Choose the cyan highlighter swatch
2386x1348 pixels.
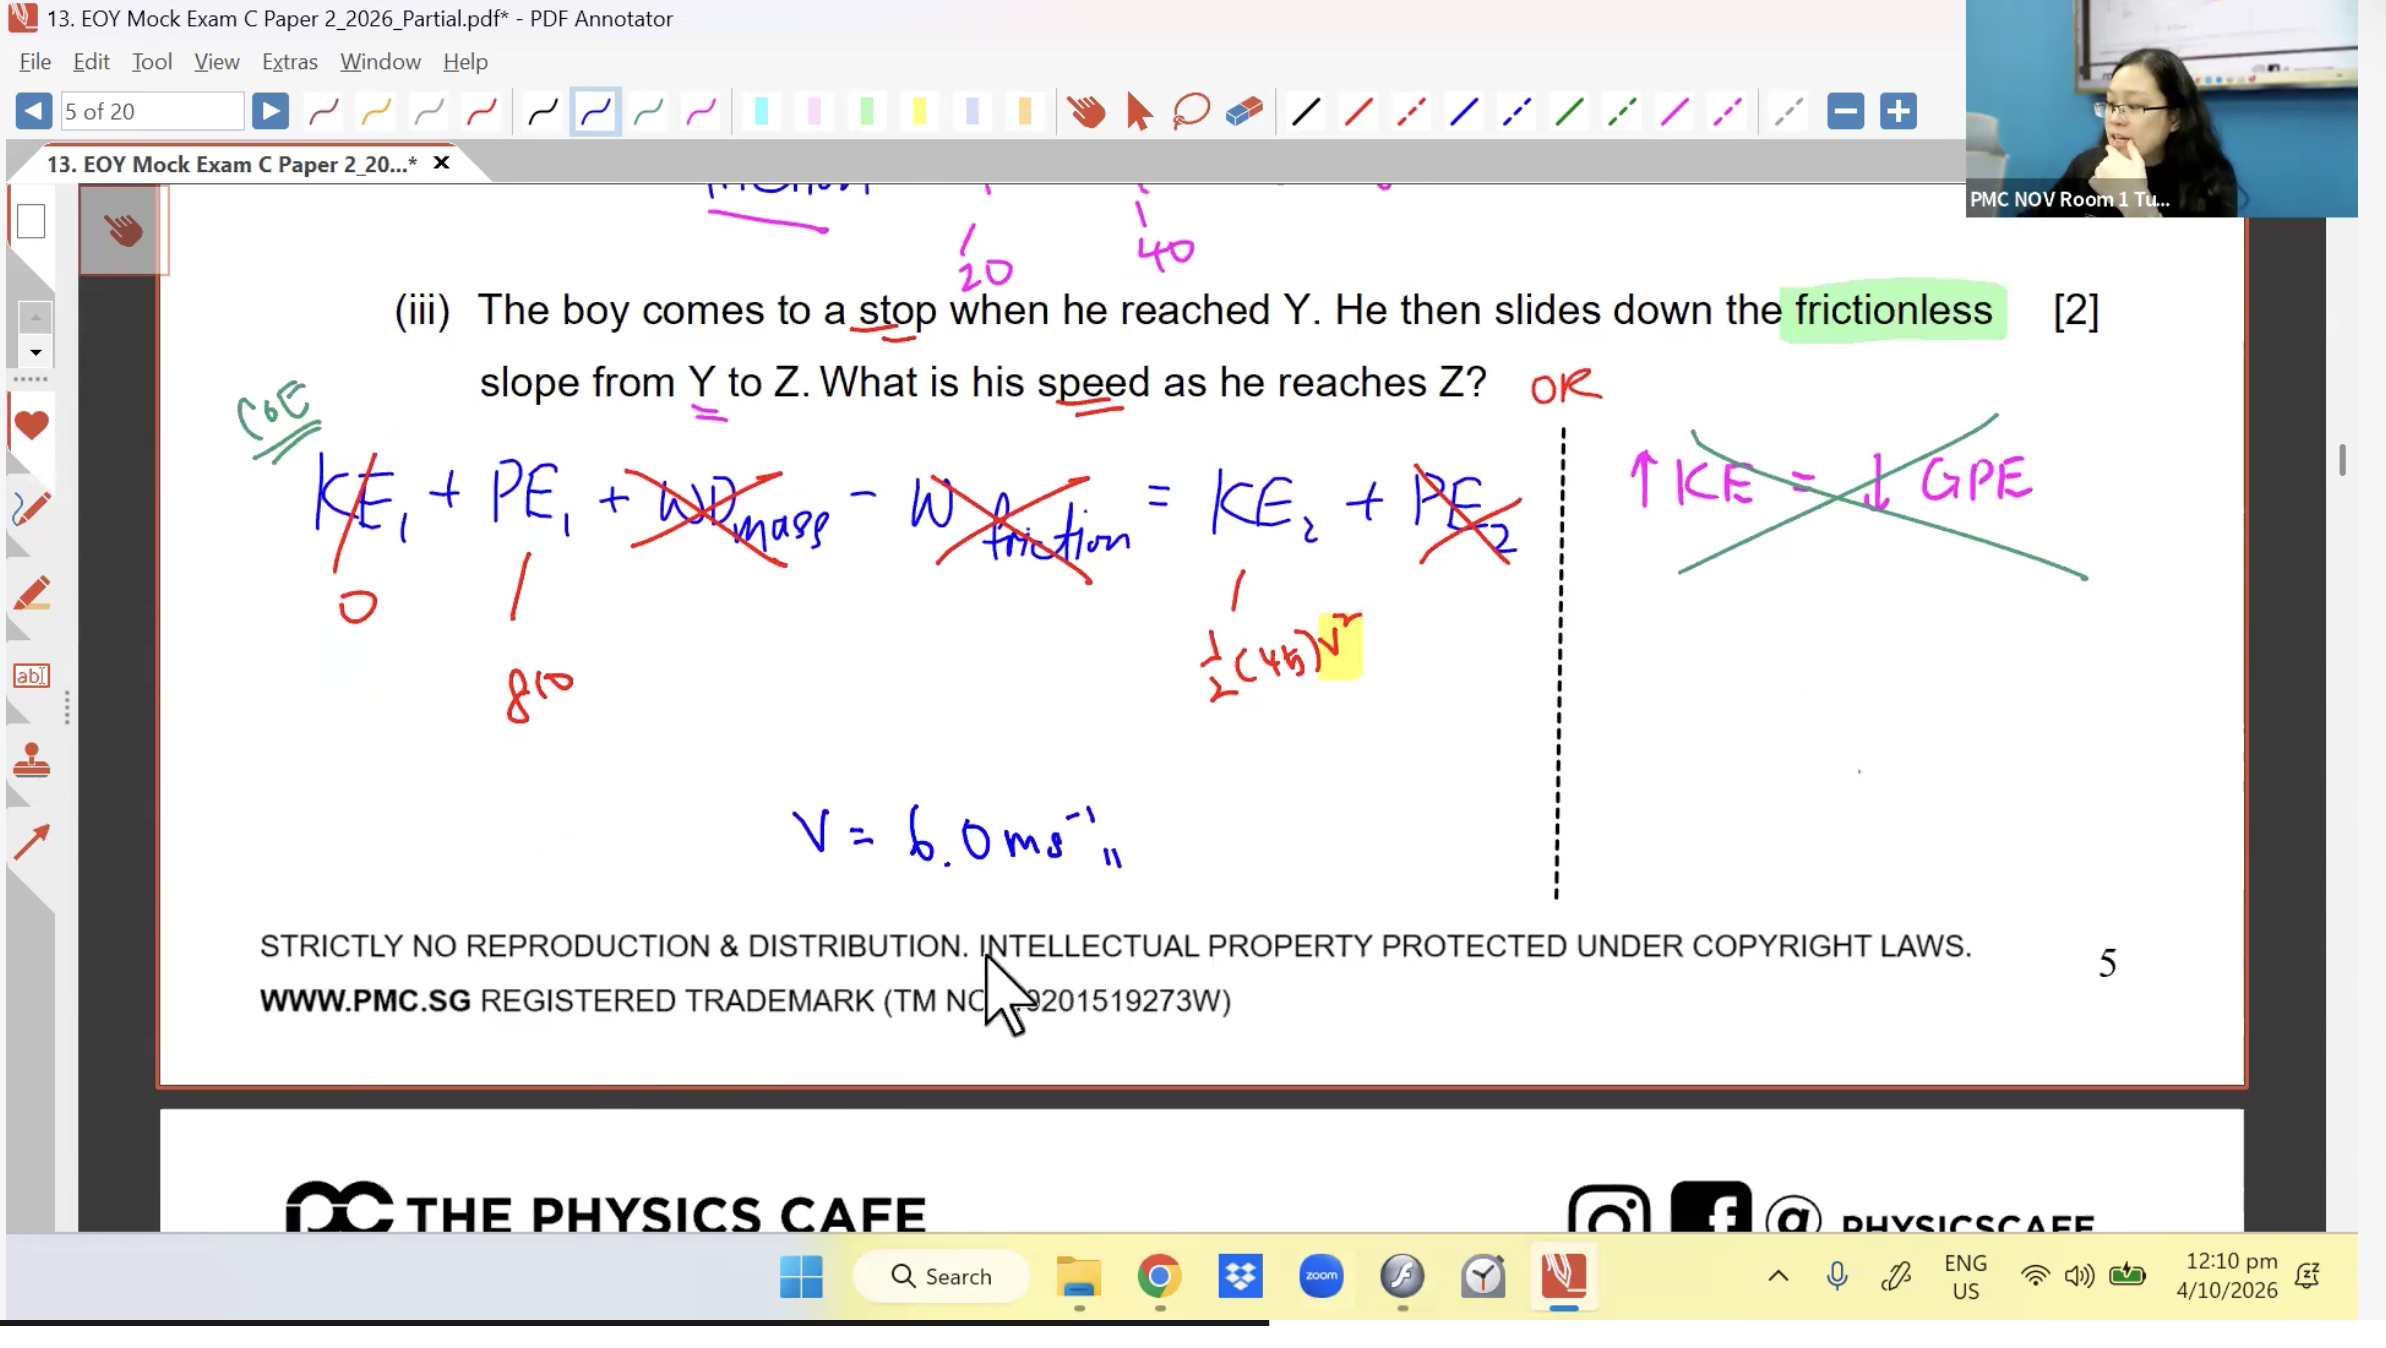coord(761,111)
